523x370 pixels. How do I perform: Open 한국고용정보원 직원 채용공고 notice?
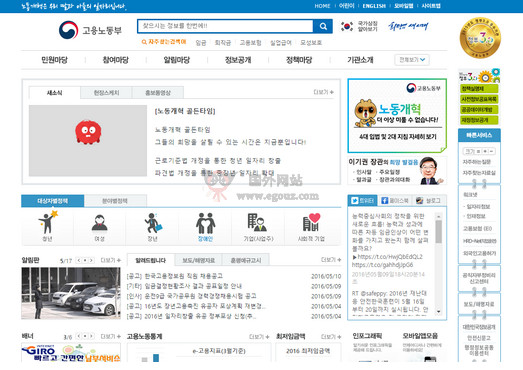pos(175,276)
